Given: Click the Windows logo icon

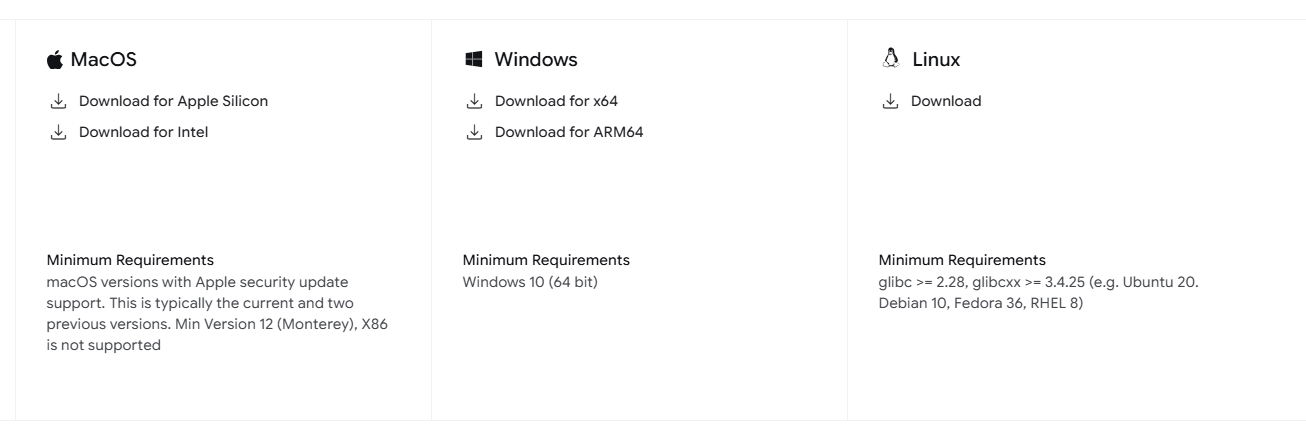Looking at the screenshot, I should pos(474,60).
